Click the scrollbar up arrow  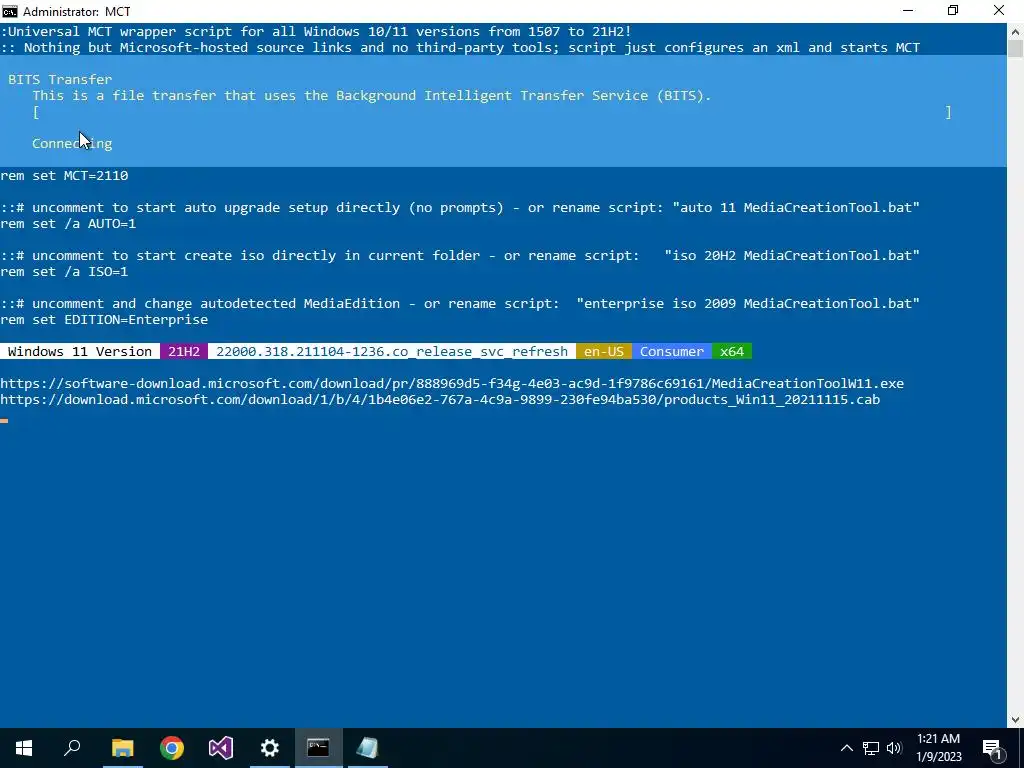click(x=1016, y=31)
